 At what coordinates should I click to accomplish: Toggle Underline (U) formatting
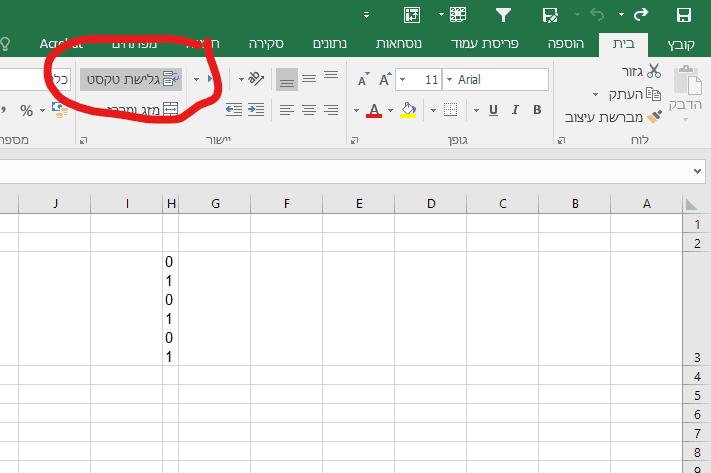[x=493, y=110]
